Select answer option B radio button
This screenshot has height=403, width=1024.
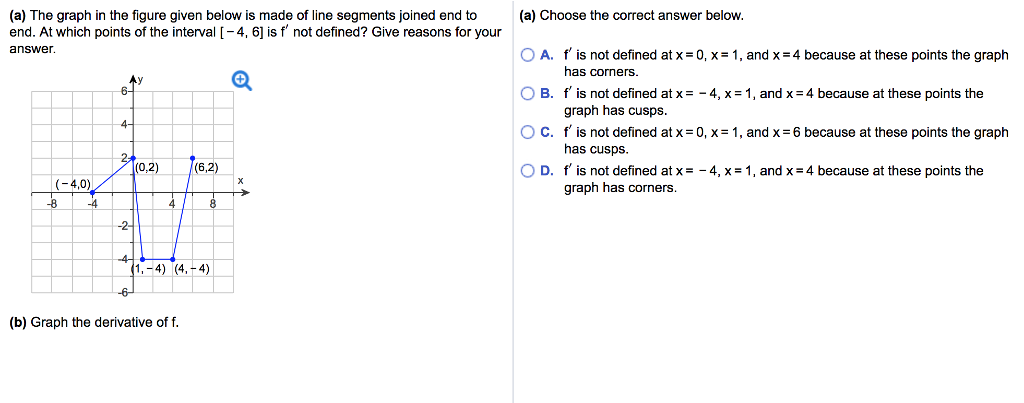tap(527, 94)
